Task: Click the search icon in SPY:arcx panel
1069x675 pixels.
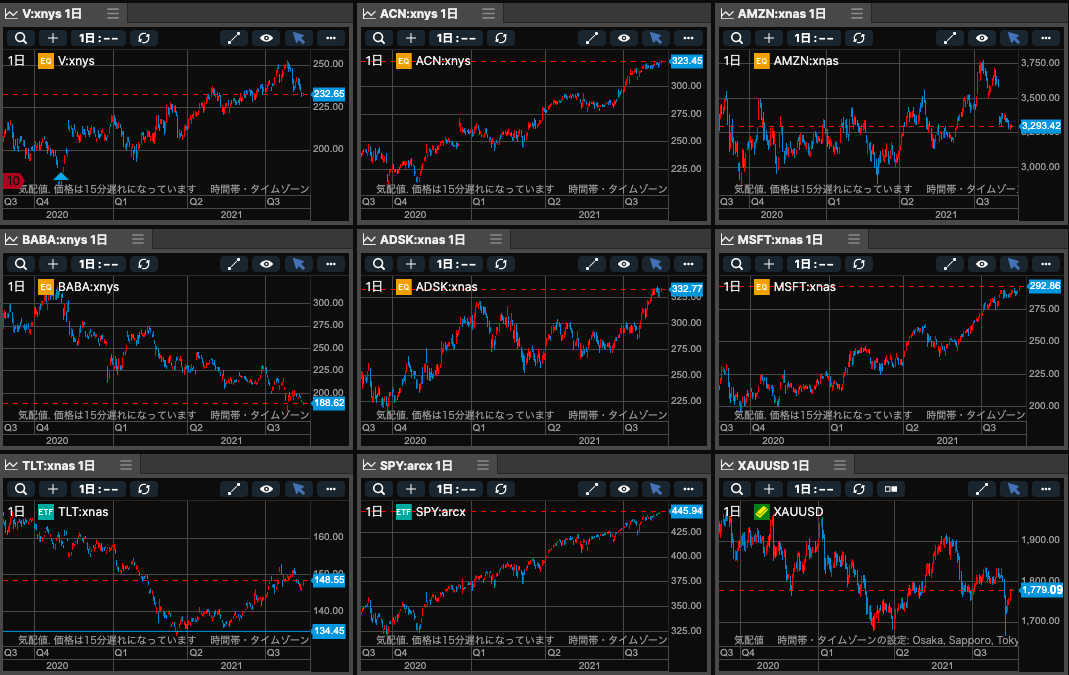Action: [x=379, y=489]
